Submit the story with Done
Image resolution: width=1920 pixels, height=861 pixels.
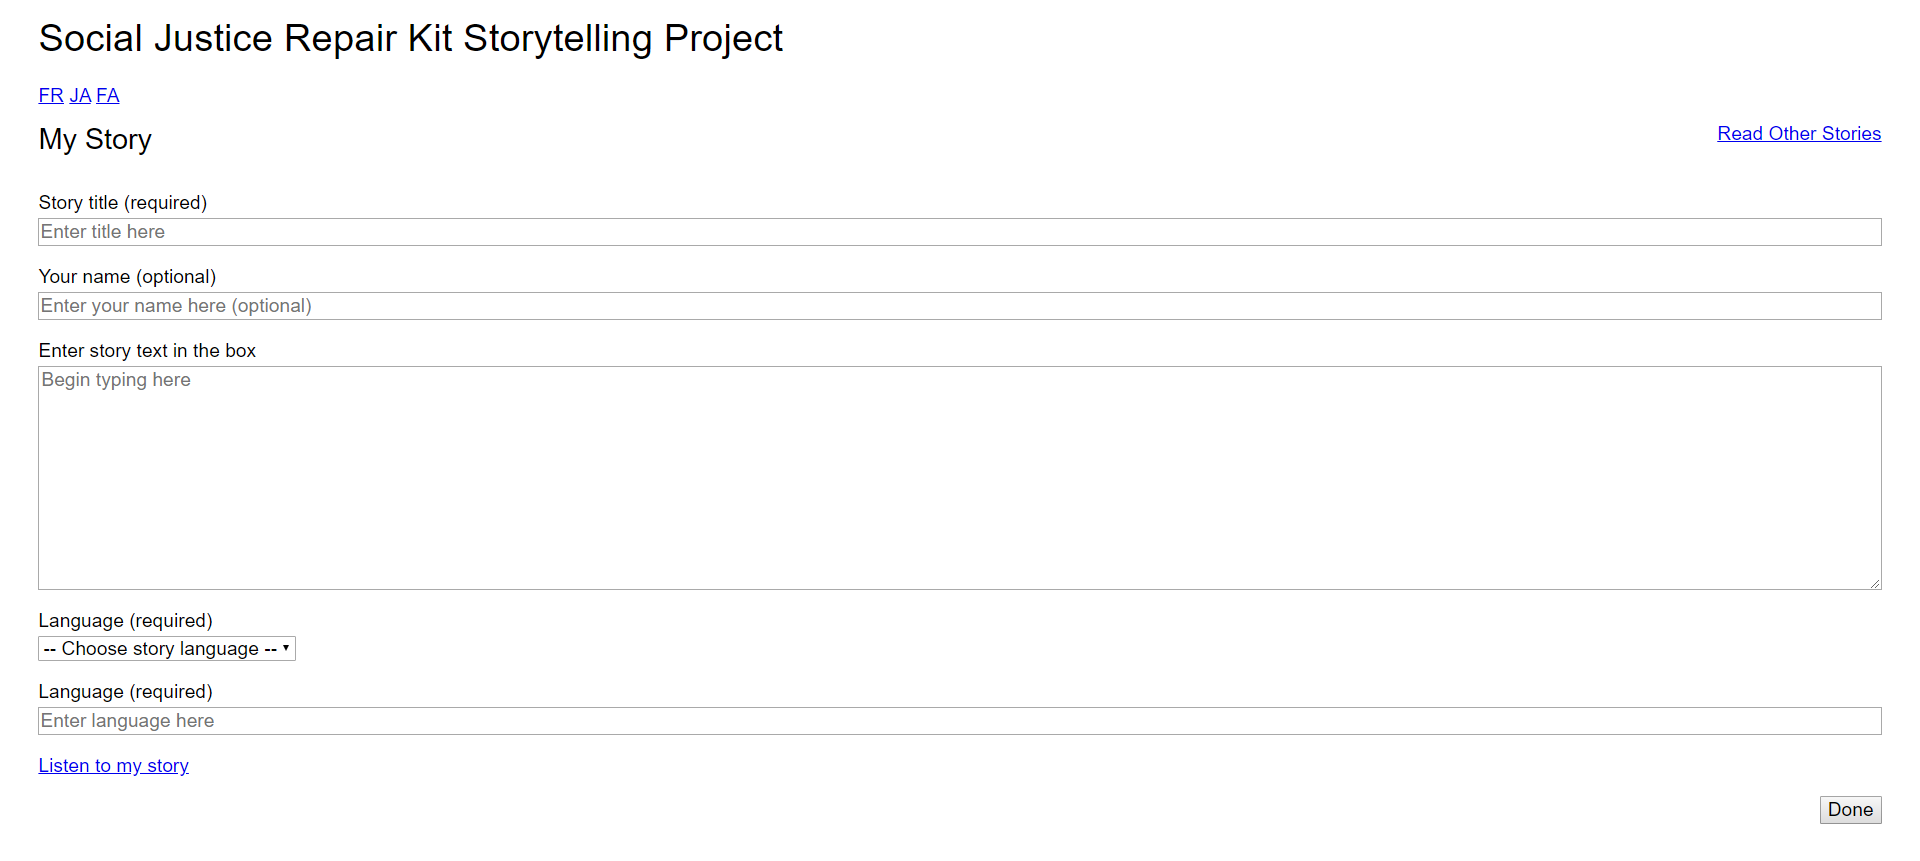(x=1849, y=809)
